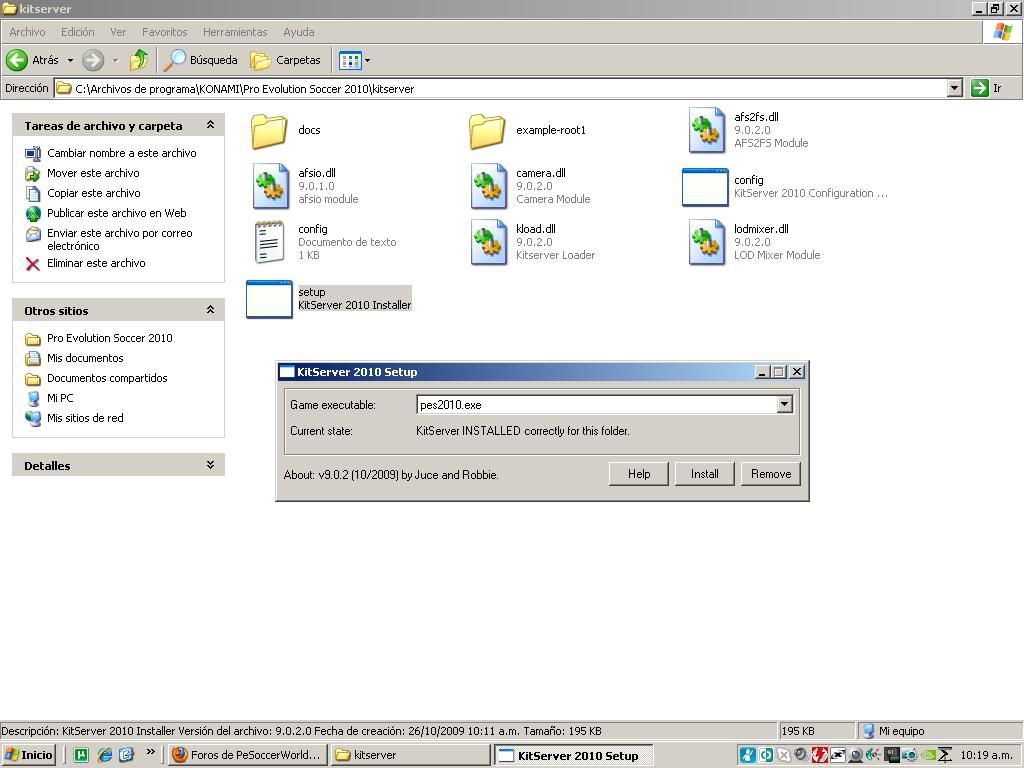Select the lodmixer.dll file icon
This screenshot has height=768, width=1024.
pos(707,242)
